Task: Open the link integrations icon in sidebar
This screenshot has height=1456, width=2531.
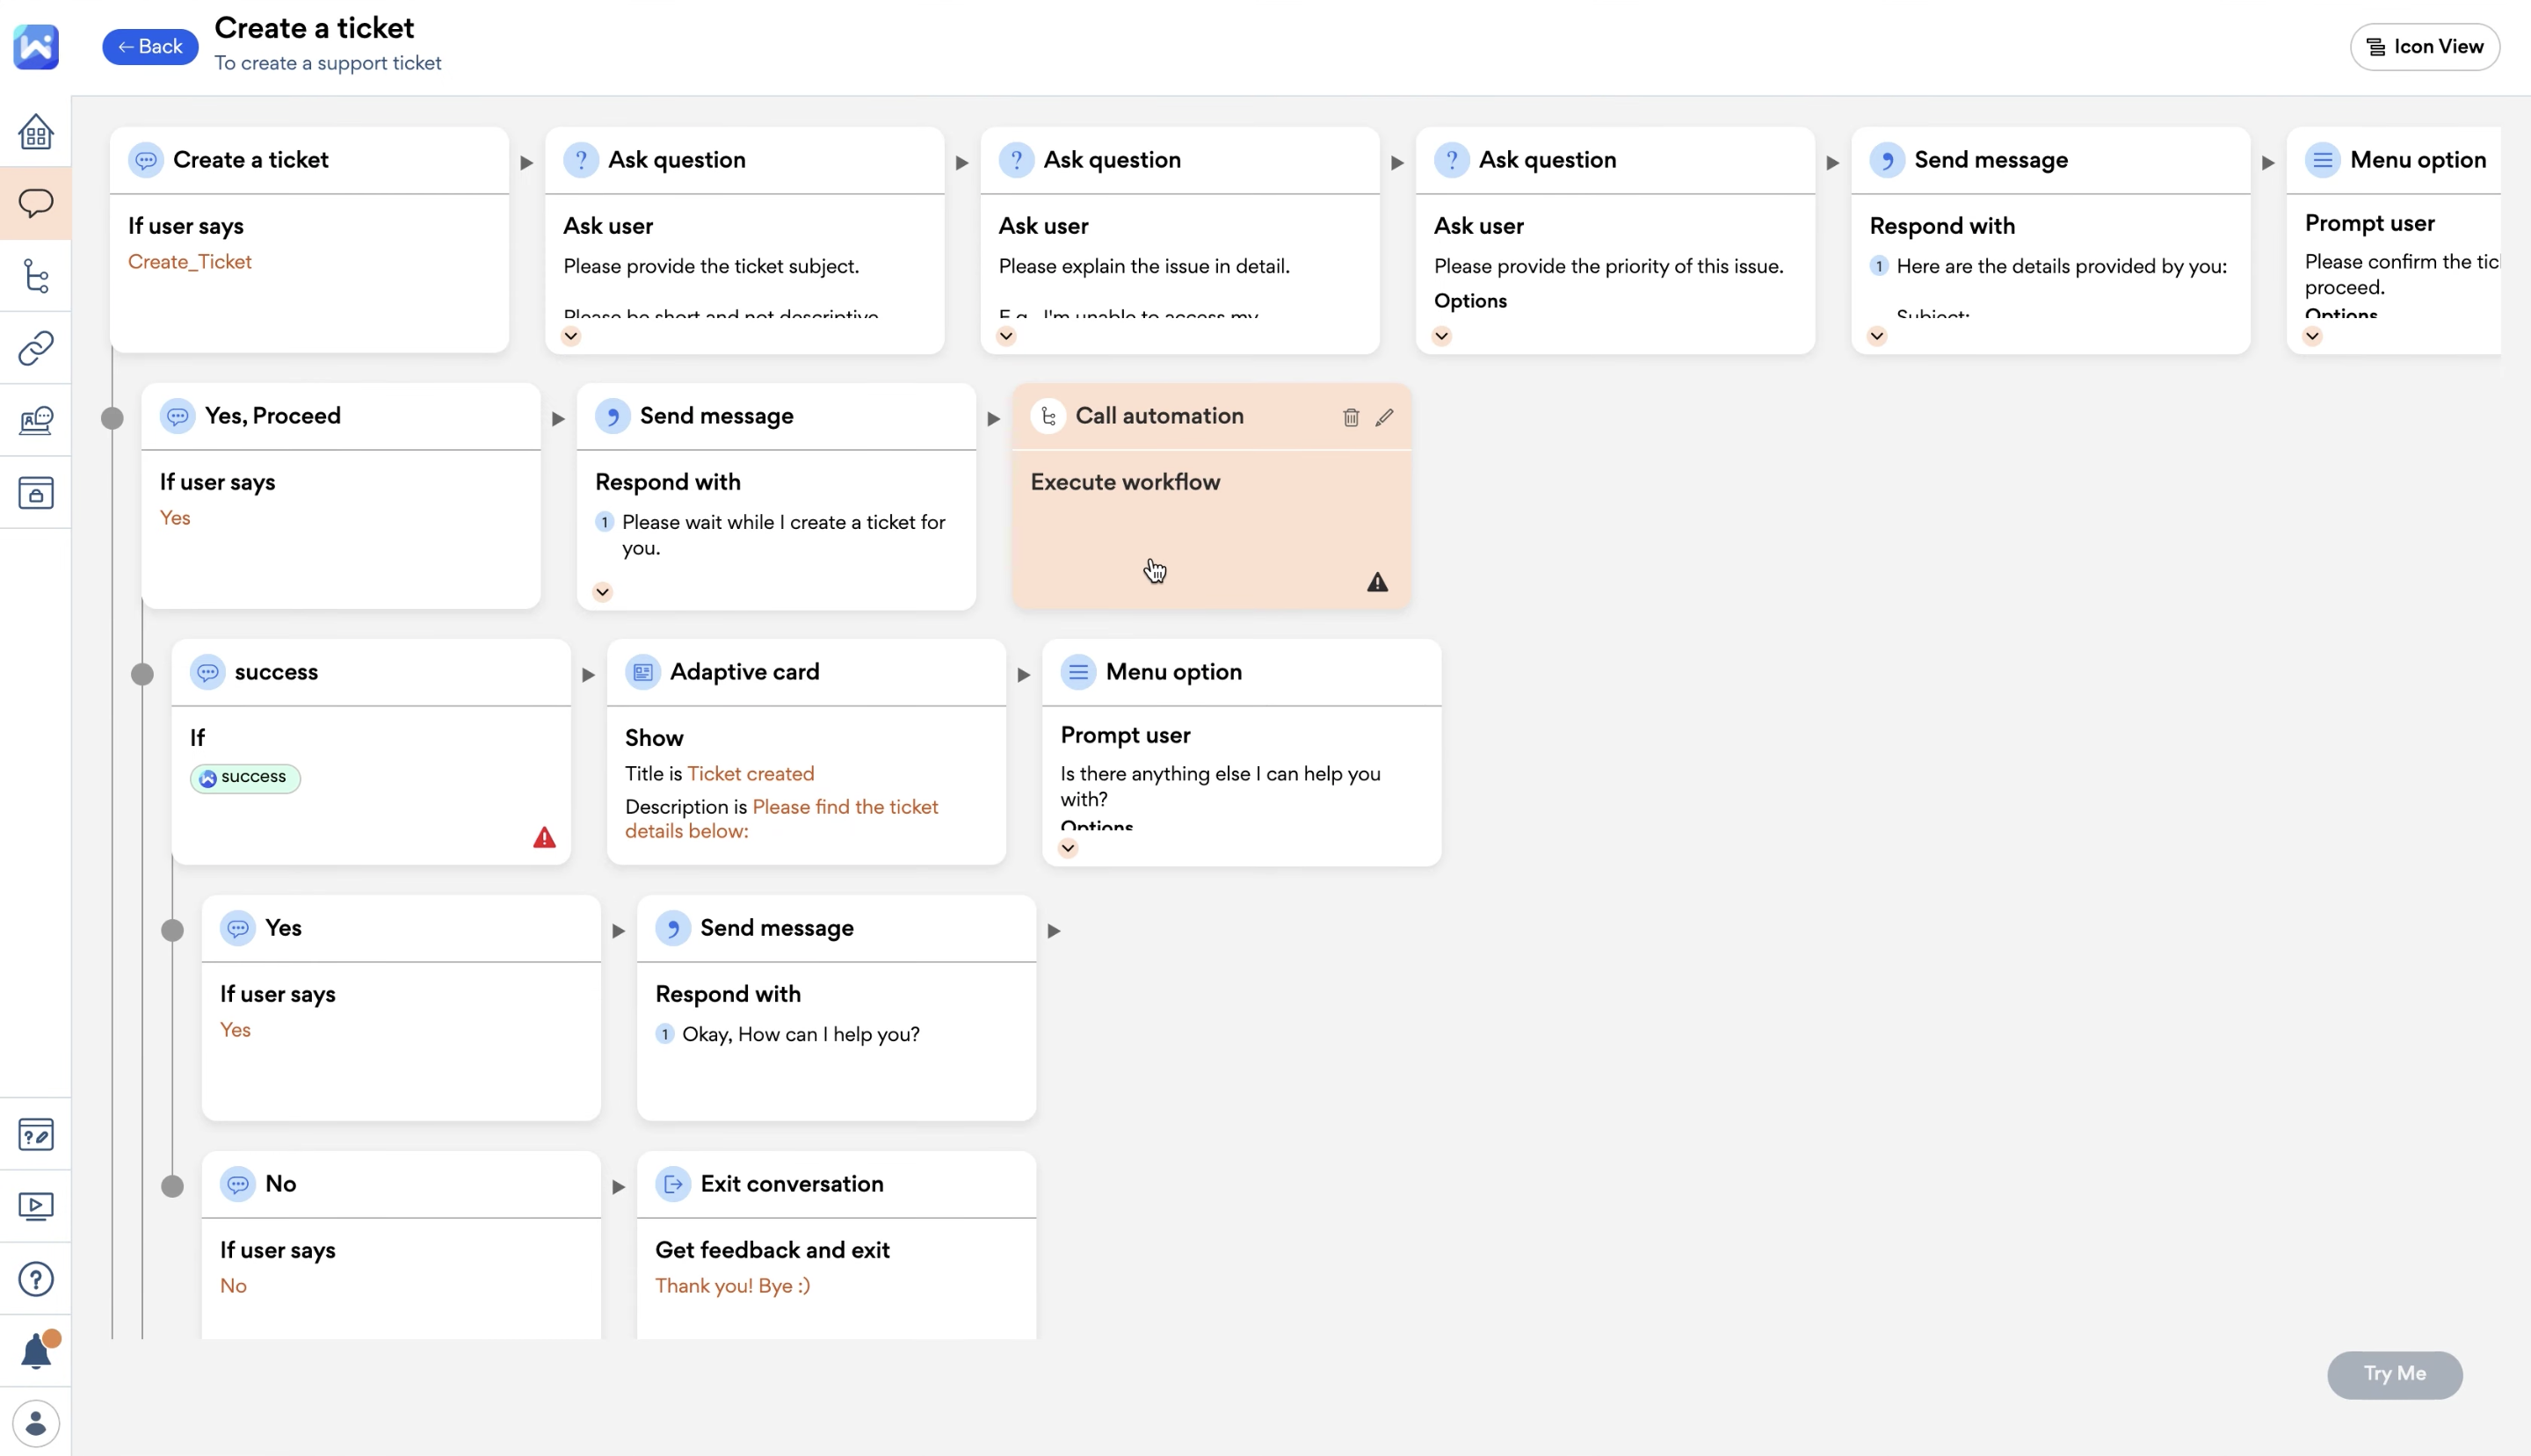Action: (36, 348)
